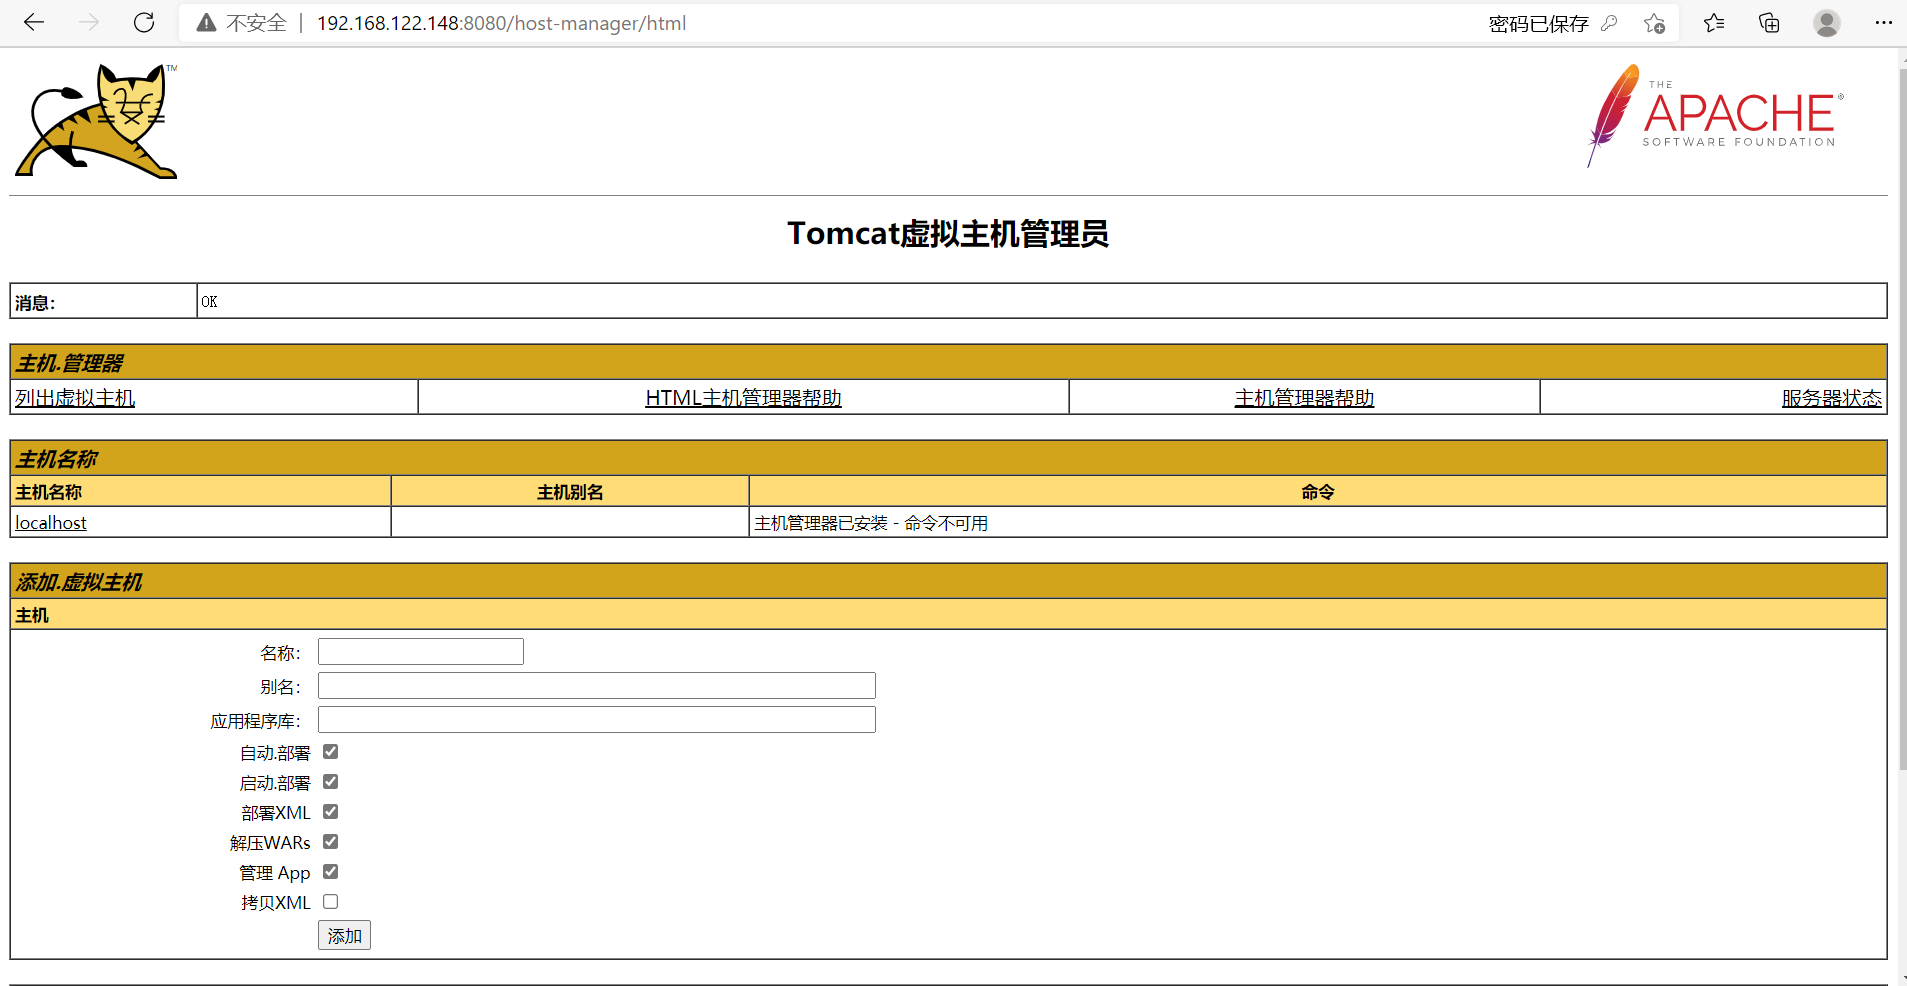This screenshot has width=1907, height=986.
Task: Open the Favorites list icon
Action: point(1714,23)
